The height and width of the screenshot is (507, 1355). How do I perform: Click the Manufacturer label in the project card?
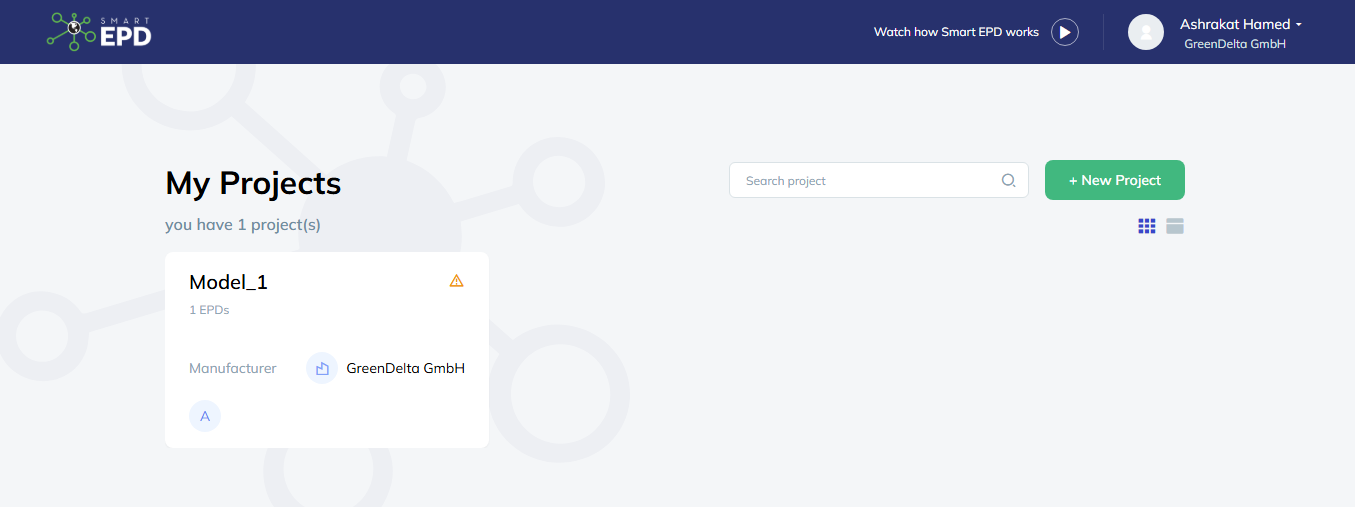[x=232, y=368]
